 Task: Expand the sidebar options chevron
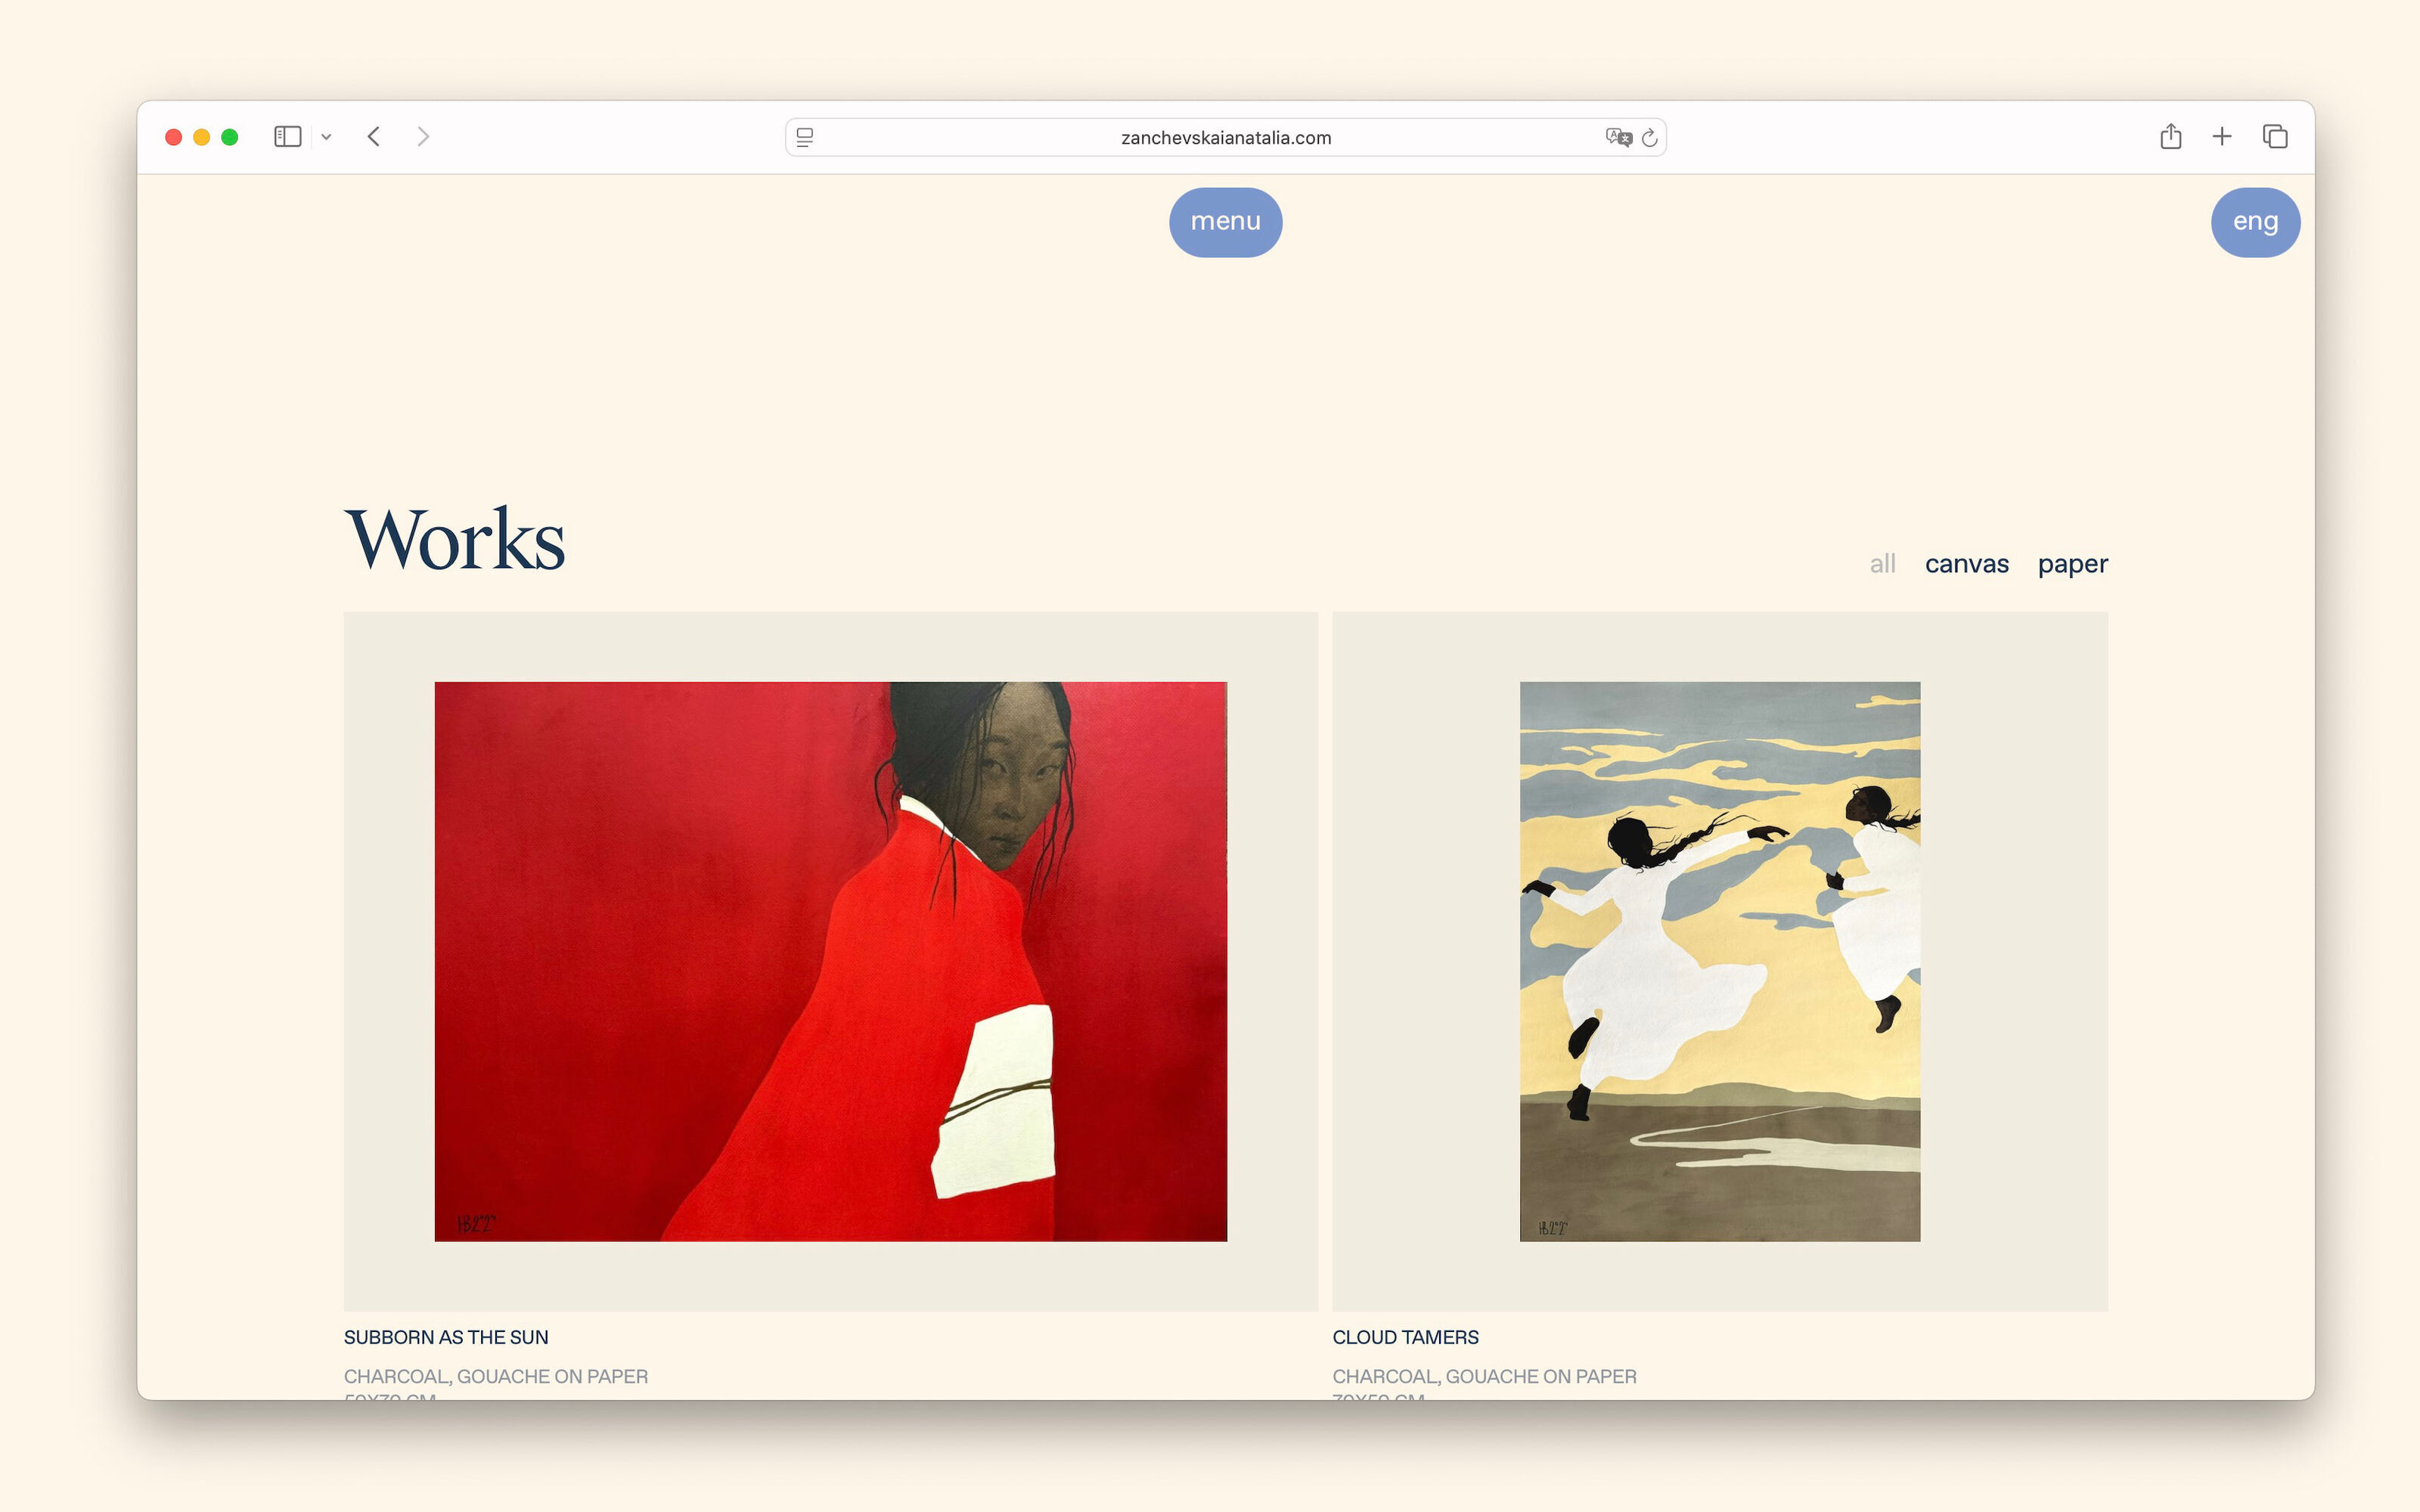tap(326, 137)
